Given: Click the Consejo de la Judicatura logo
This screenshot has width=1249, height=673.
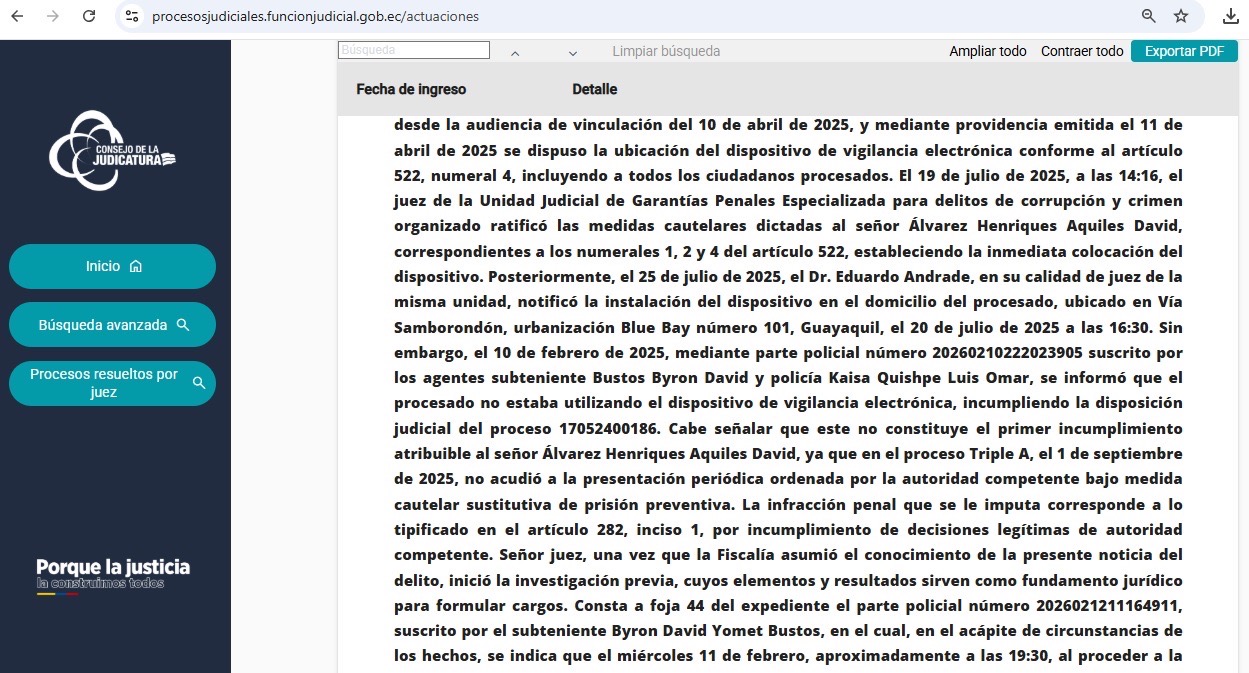Looking at the screenshot, I should tap(112, 151).
